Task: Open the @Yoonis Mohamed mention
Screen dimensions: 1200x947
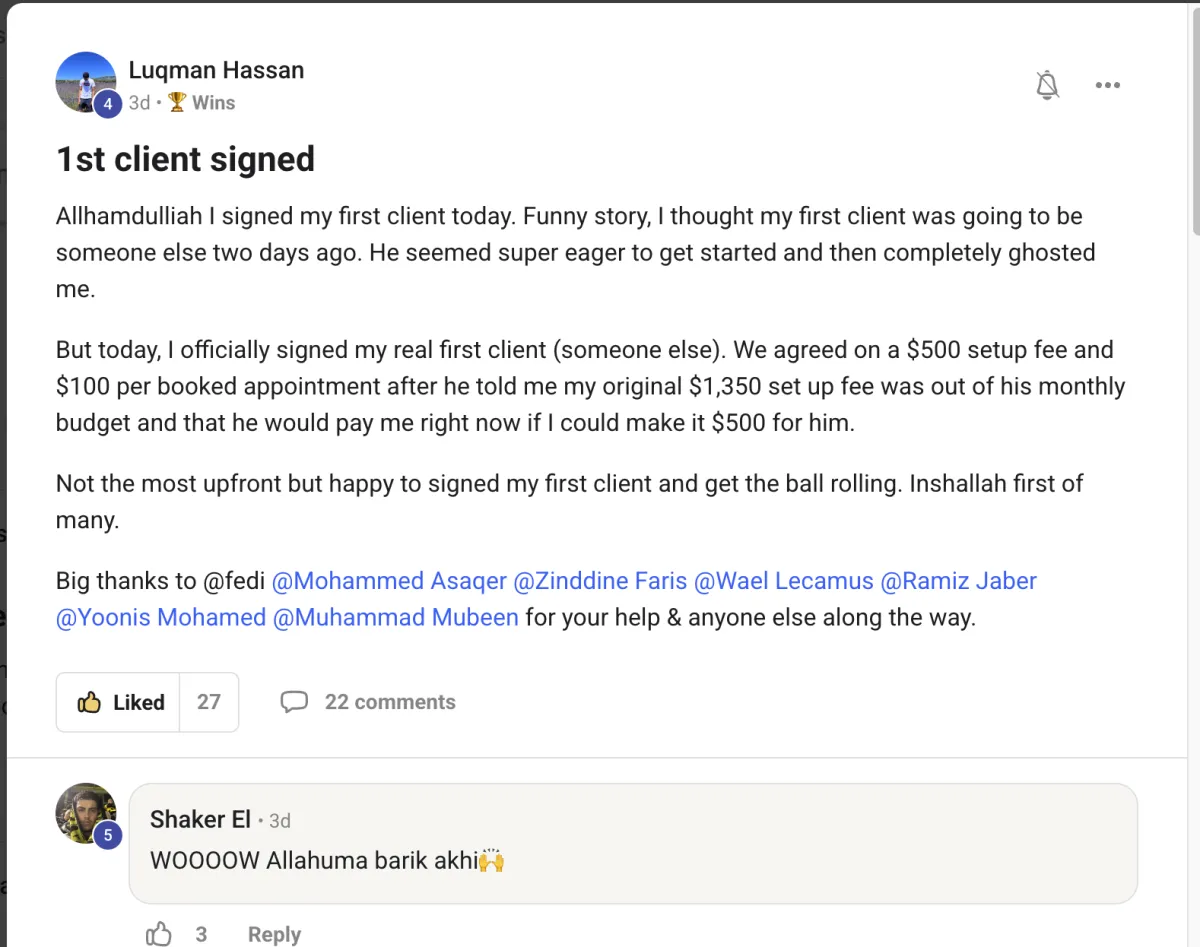Action: pyautogui.click(x=161, y=617)
